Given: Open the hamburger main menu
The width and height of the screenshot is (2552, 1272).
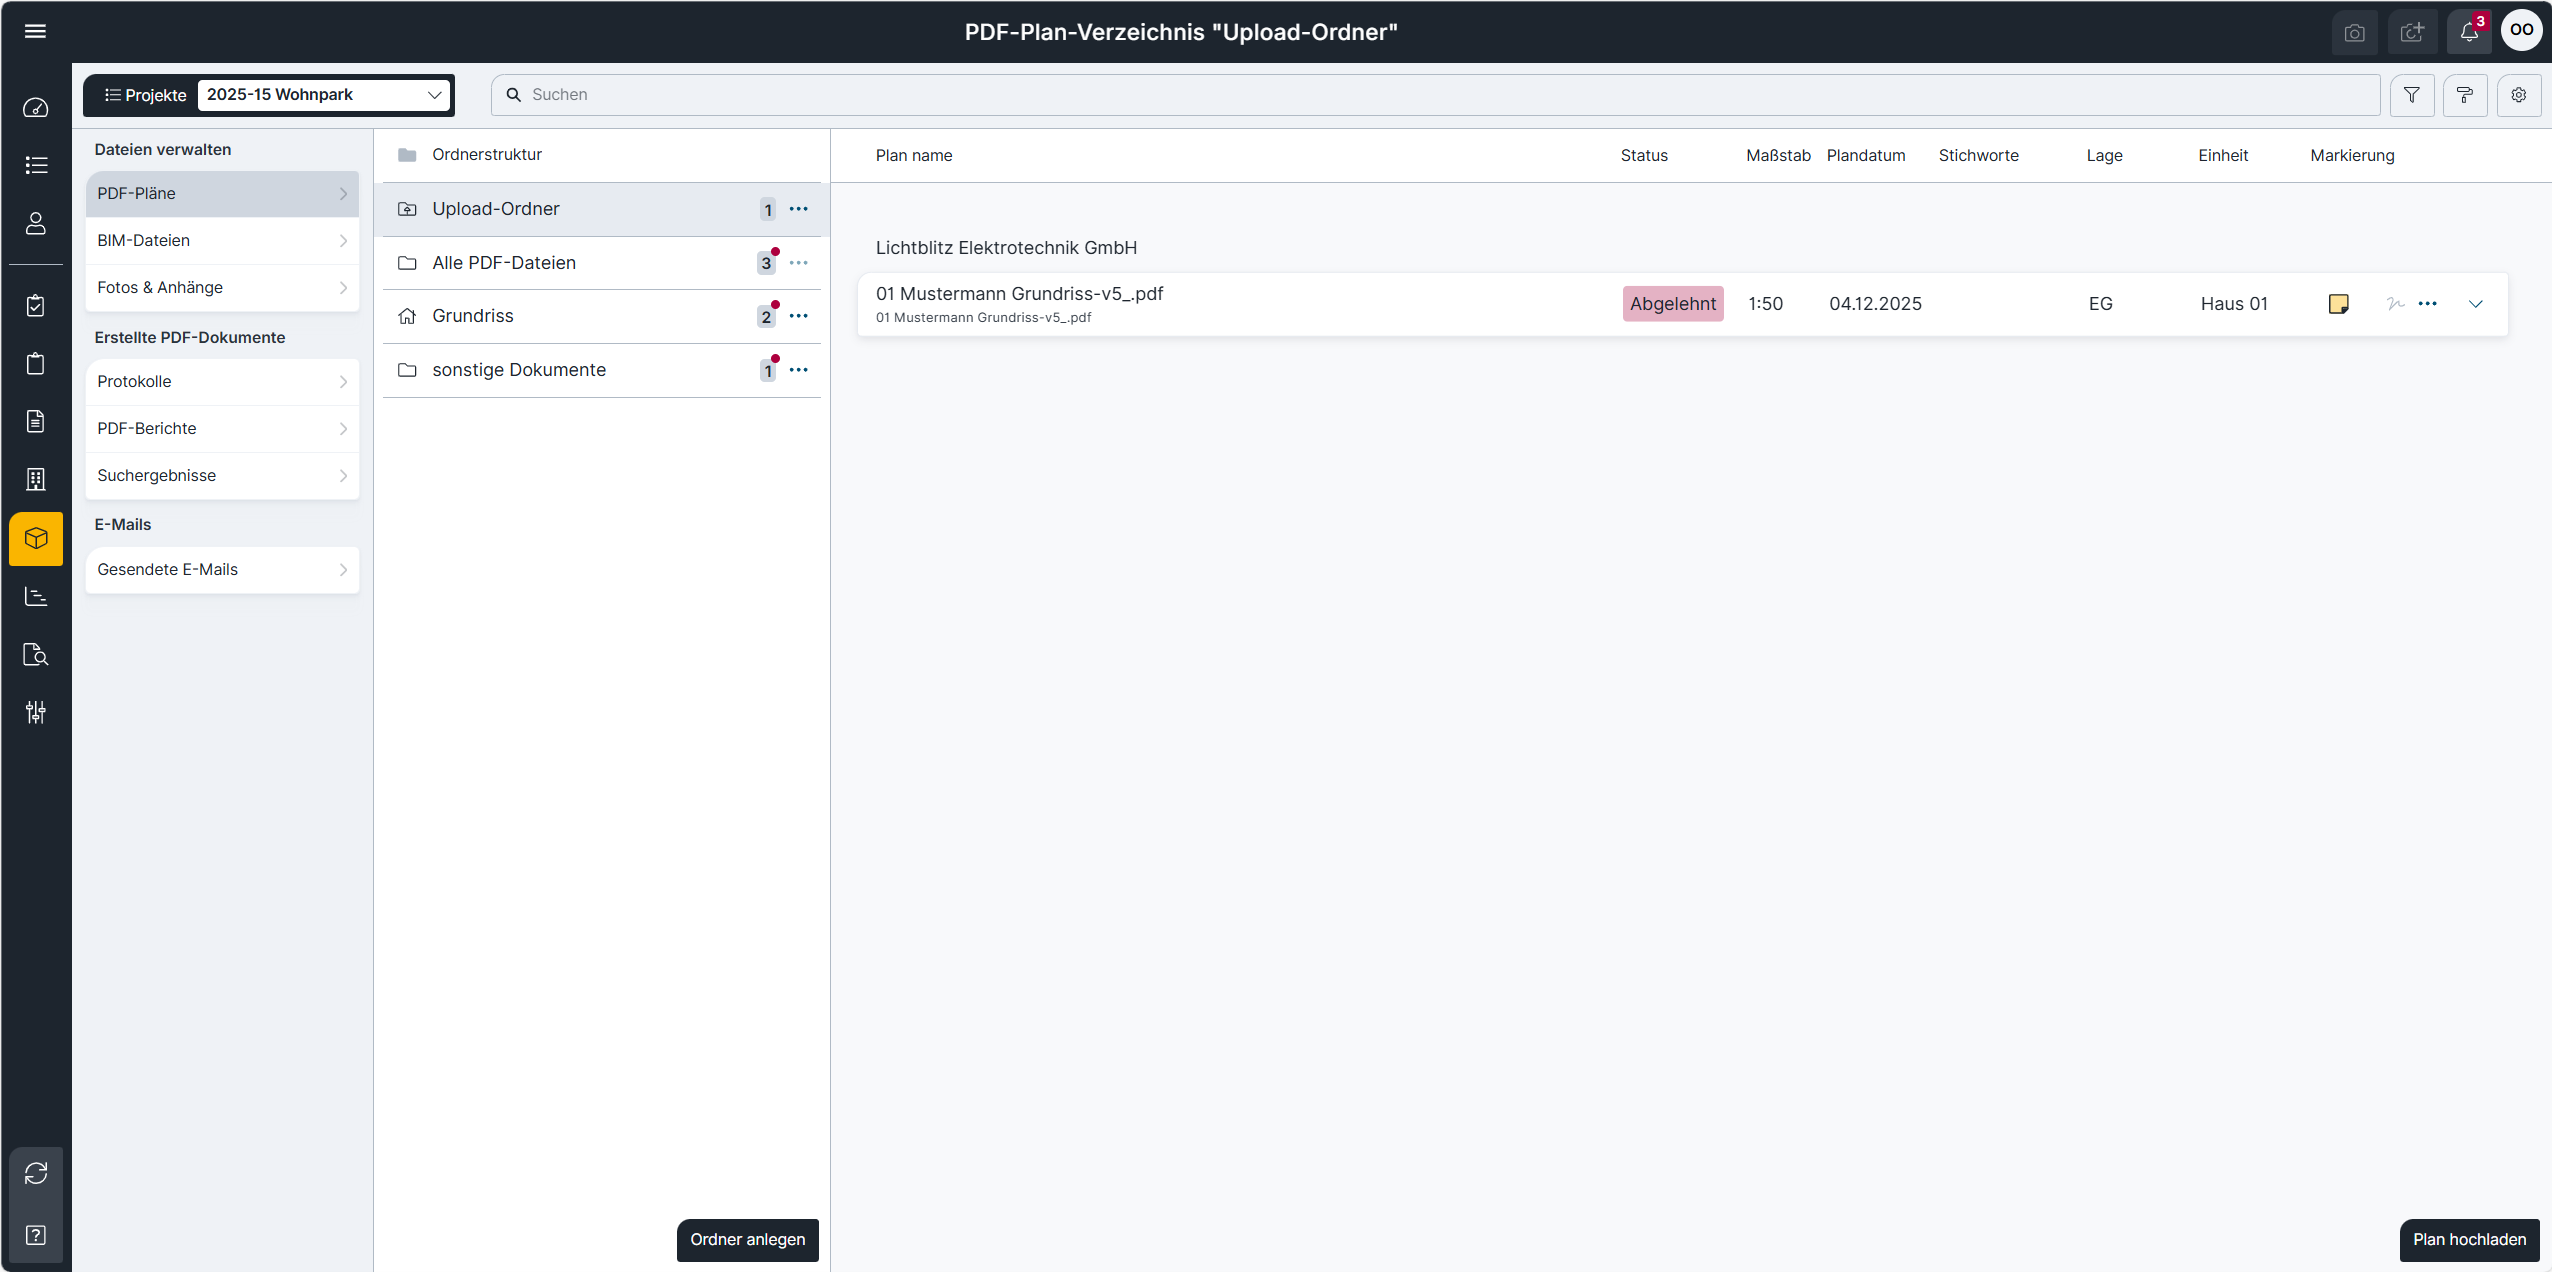Looking at the screenshot, I should 35,31.
